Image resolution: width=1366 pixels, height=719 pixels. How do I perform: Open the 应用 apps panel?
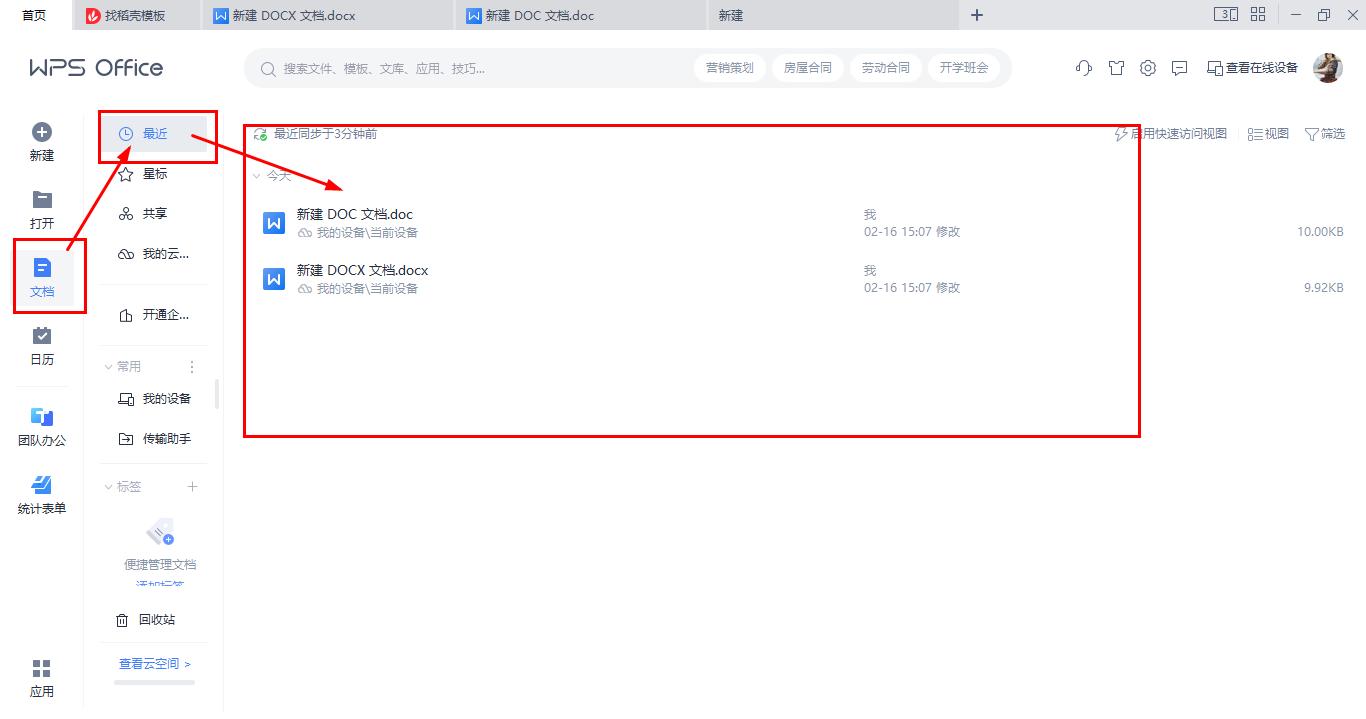pyautogui.click(x=41, y=677)
